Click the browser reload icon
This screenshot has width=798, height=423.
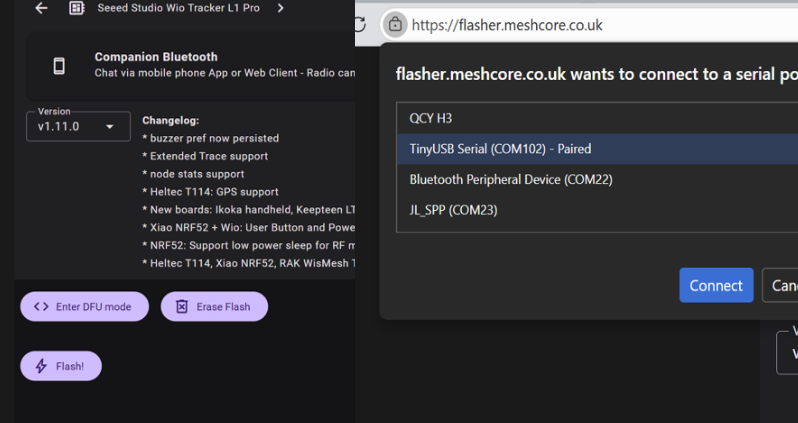[x=360, y=24]
